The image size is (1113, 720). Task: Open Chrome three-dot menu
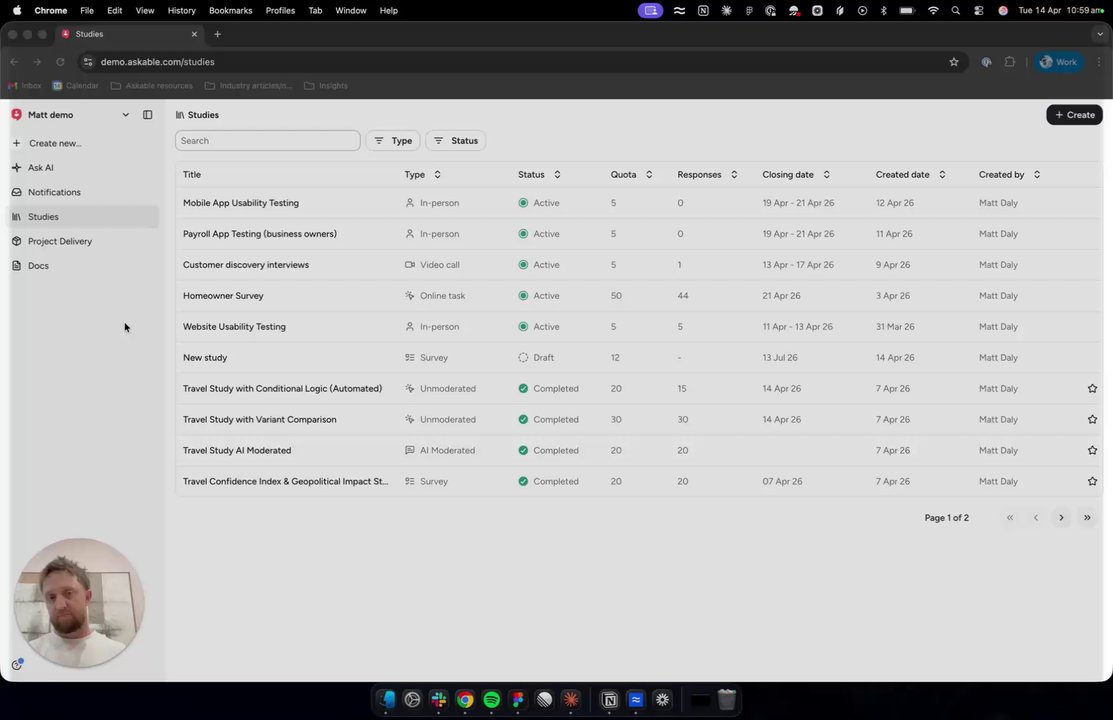(x=1099, y=62)
